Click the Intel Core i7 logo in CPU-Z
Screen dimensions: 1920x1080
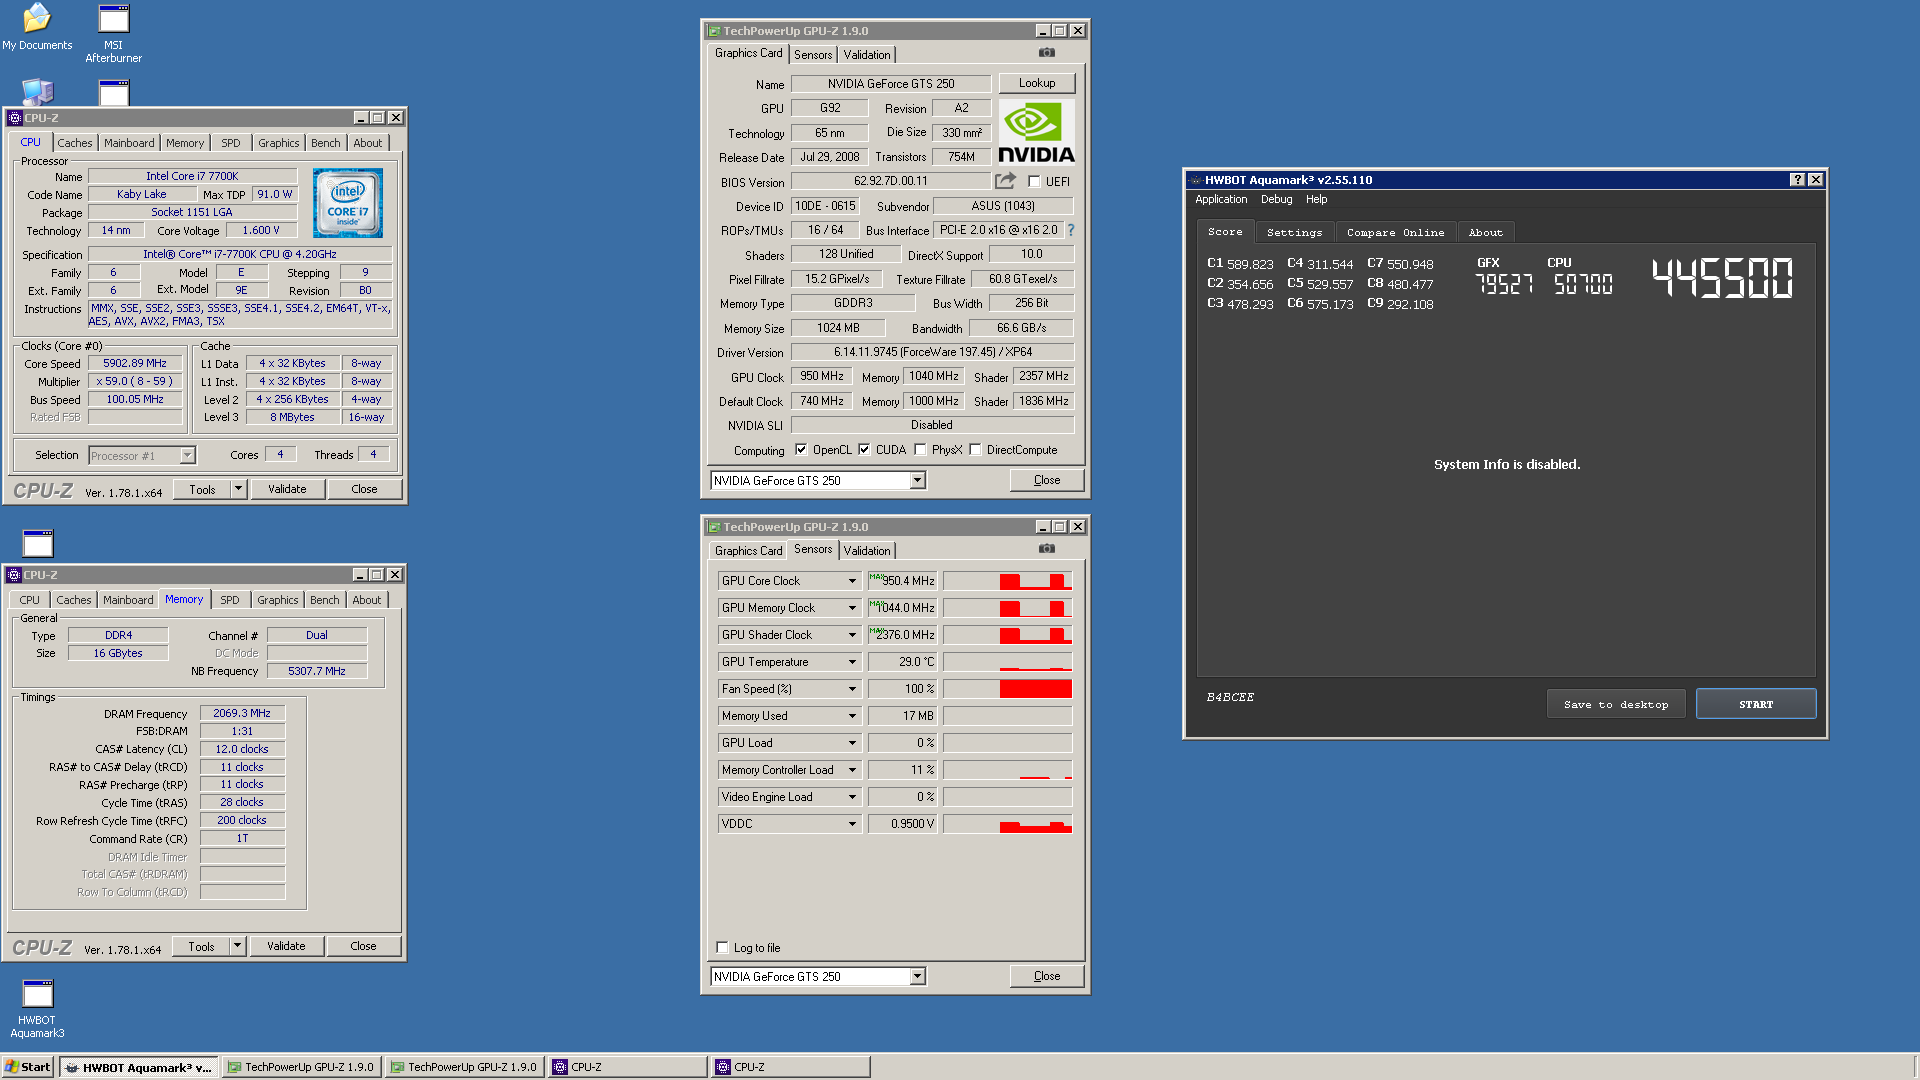[347, 203]
